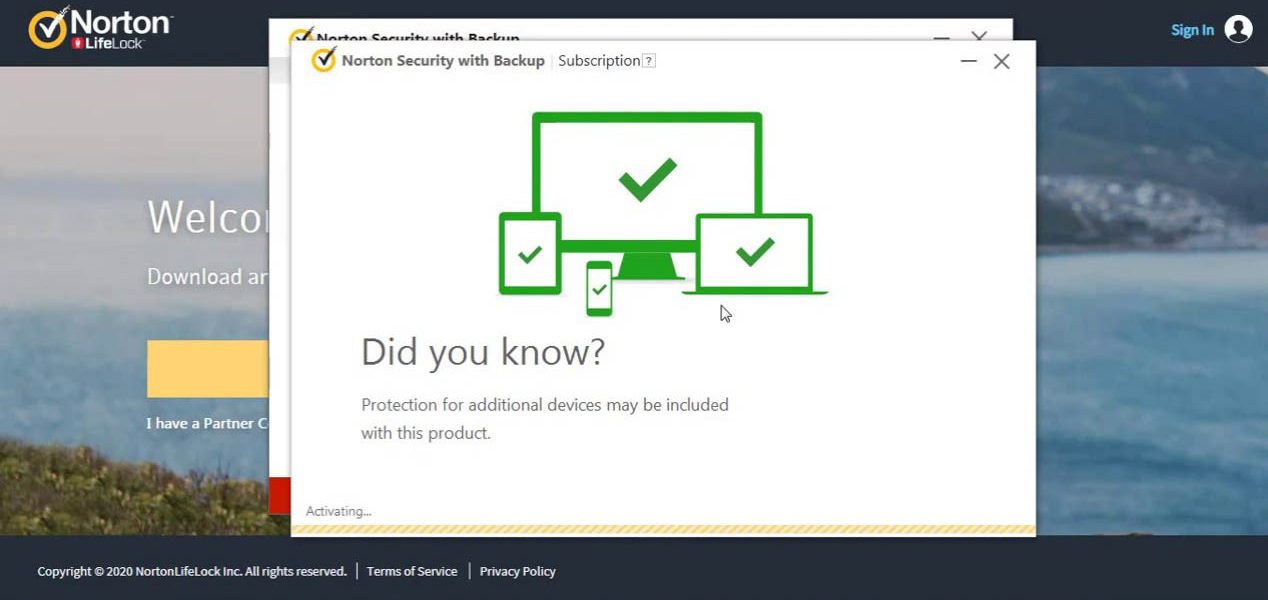Click the Activating progress bar
The width and height of the screenshot is (1268, 600).
(663, 529)
